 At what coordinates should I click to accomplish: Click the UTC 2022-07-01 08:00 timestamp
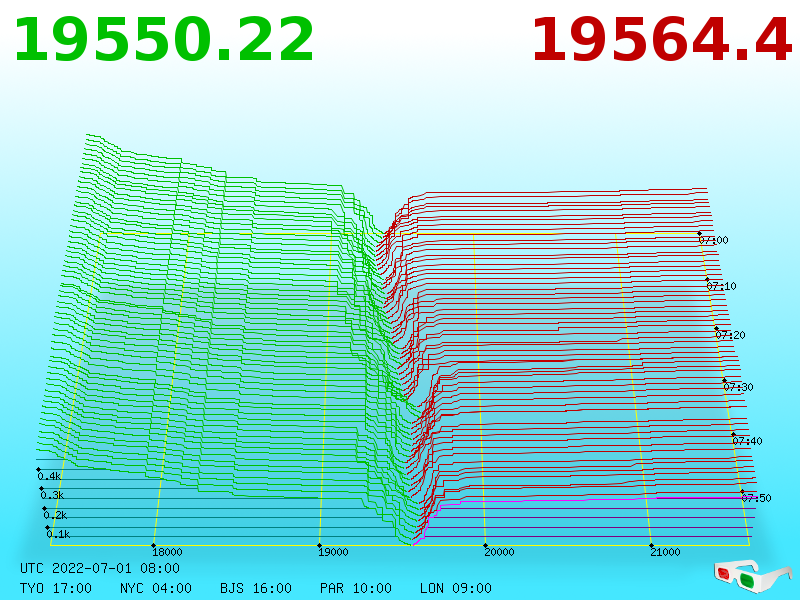pyautogui.click(x=100, y=568)
